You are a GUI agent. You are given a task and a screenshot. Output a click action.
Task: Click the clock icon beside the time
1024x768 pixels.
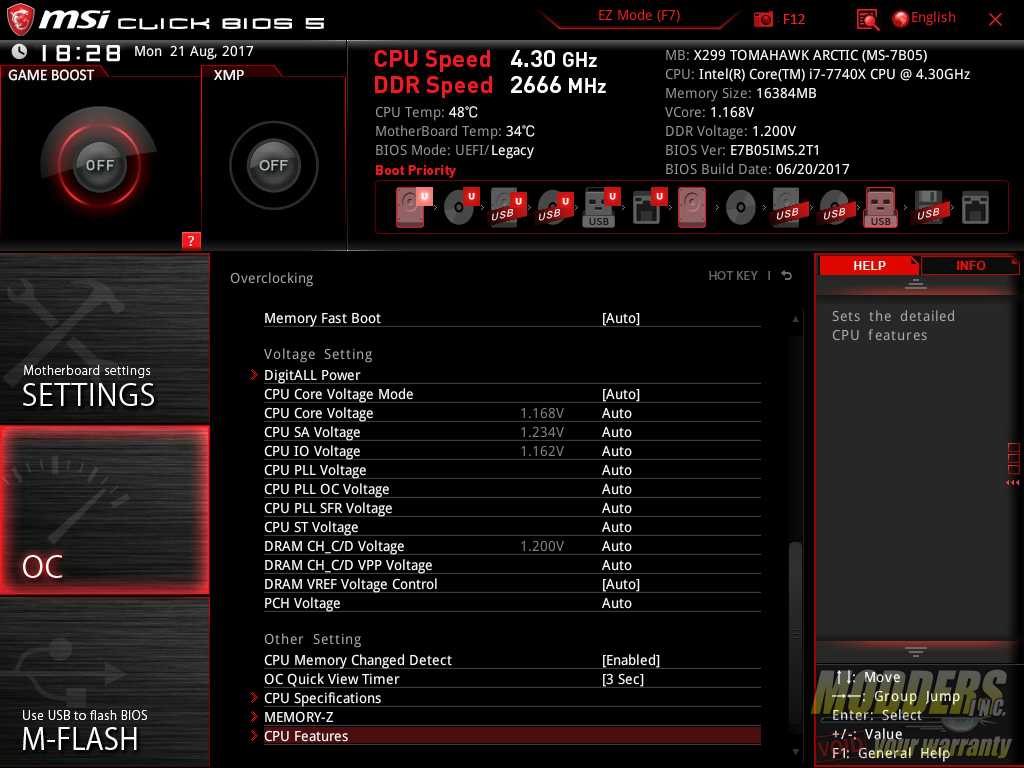click(x=20, y=51)
